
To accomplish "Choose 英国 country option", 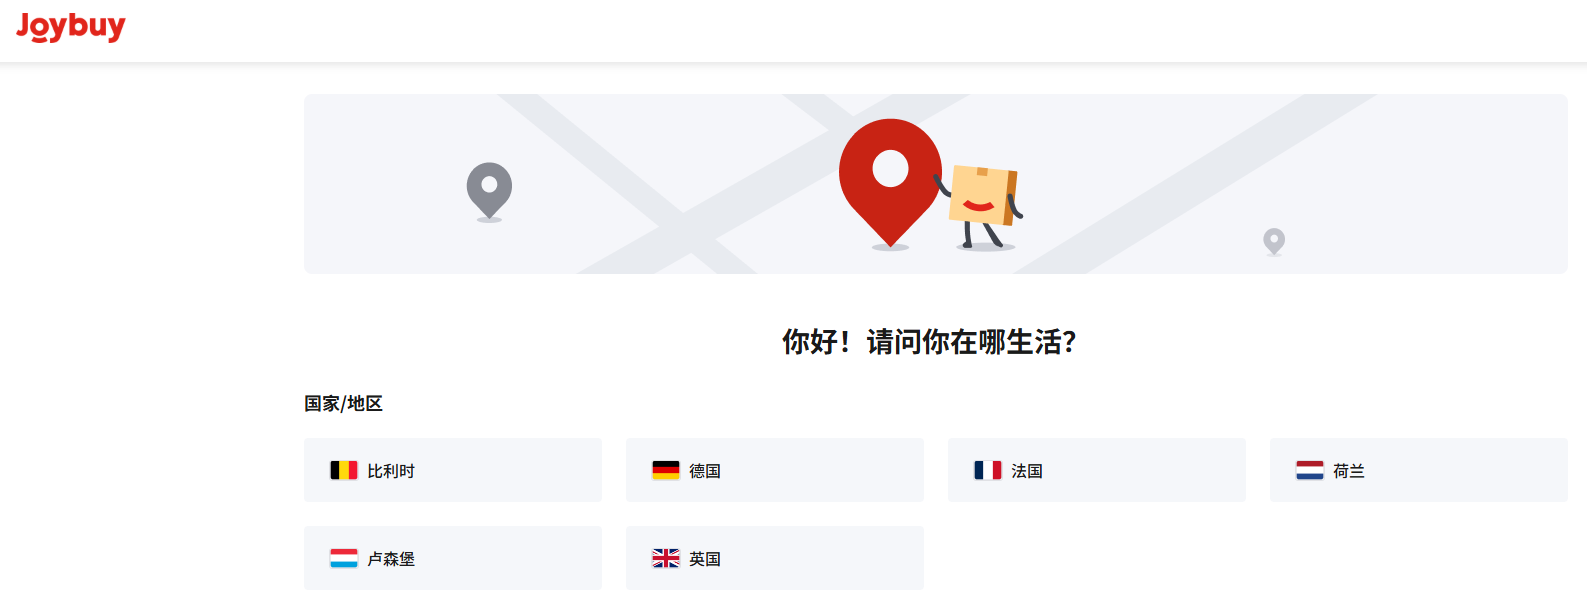I will (x=775, y=558).
